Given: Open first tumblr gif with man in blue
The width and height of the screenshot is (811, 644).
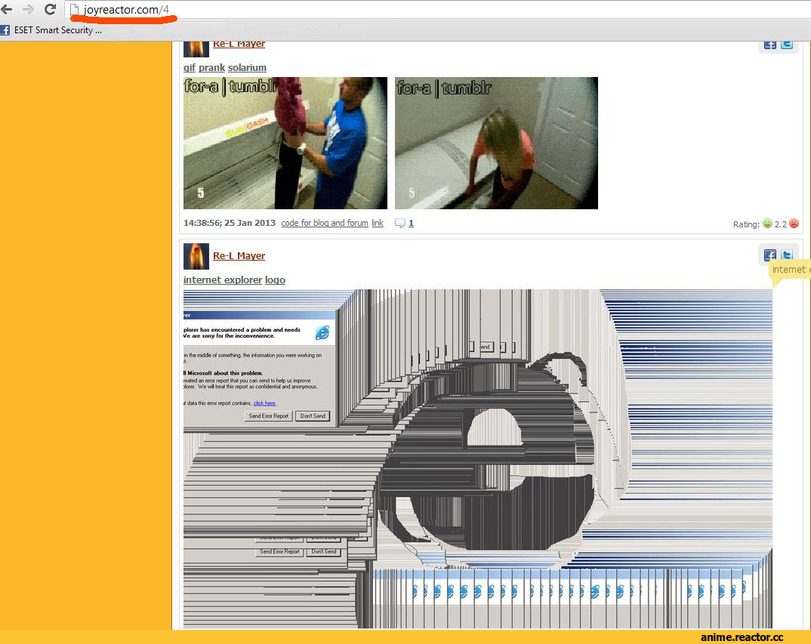Looking at the screenshot, I should (285, 143).
